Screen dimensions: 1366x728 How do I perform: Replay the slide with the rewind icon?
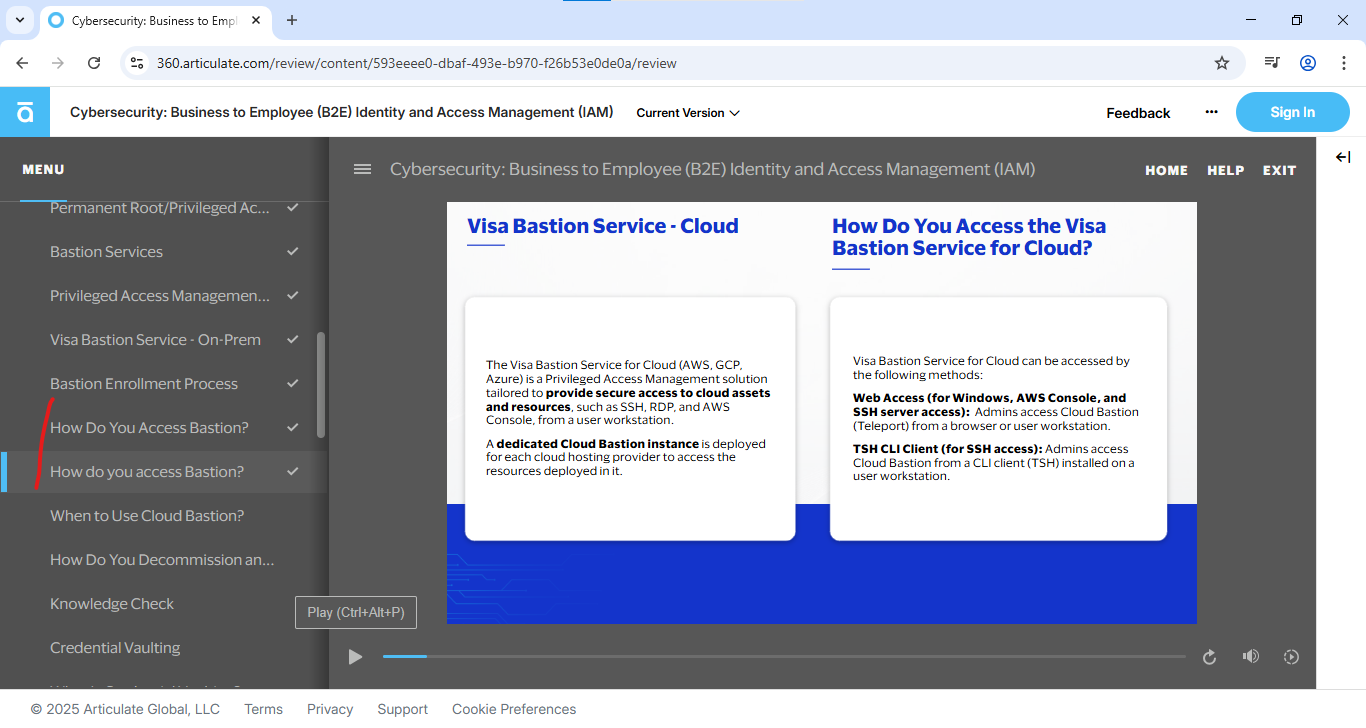[1209, 657]
